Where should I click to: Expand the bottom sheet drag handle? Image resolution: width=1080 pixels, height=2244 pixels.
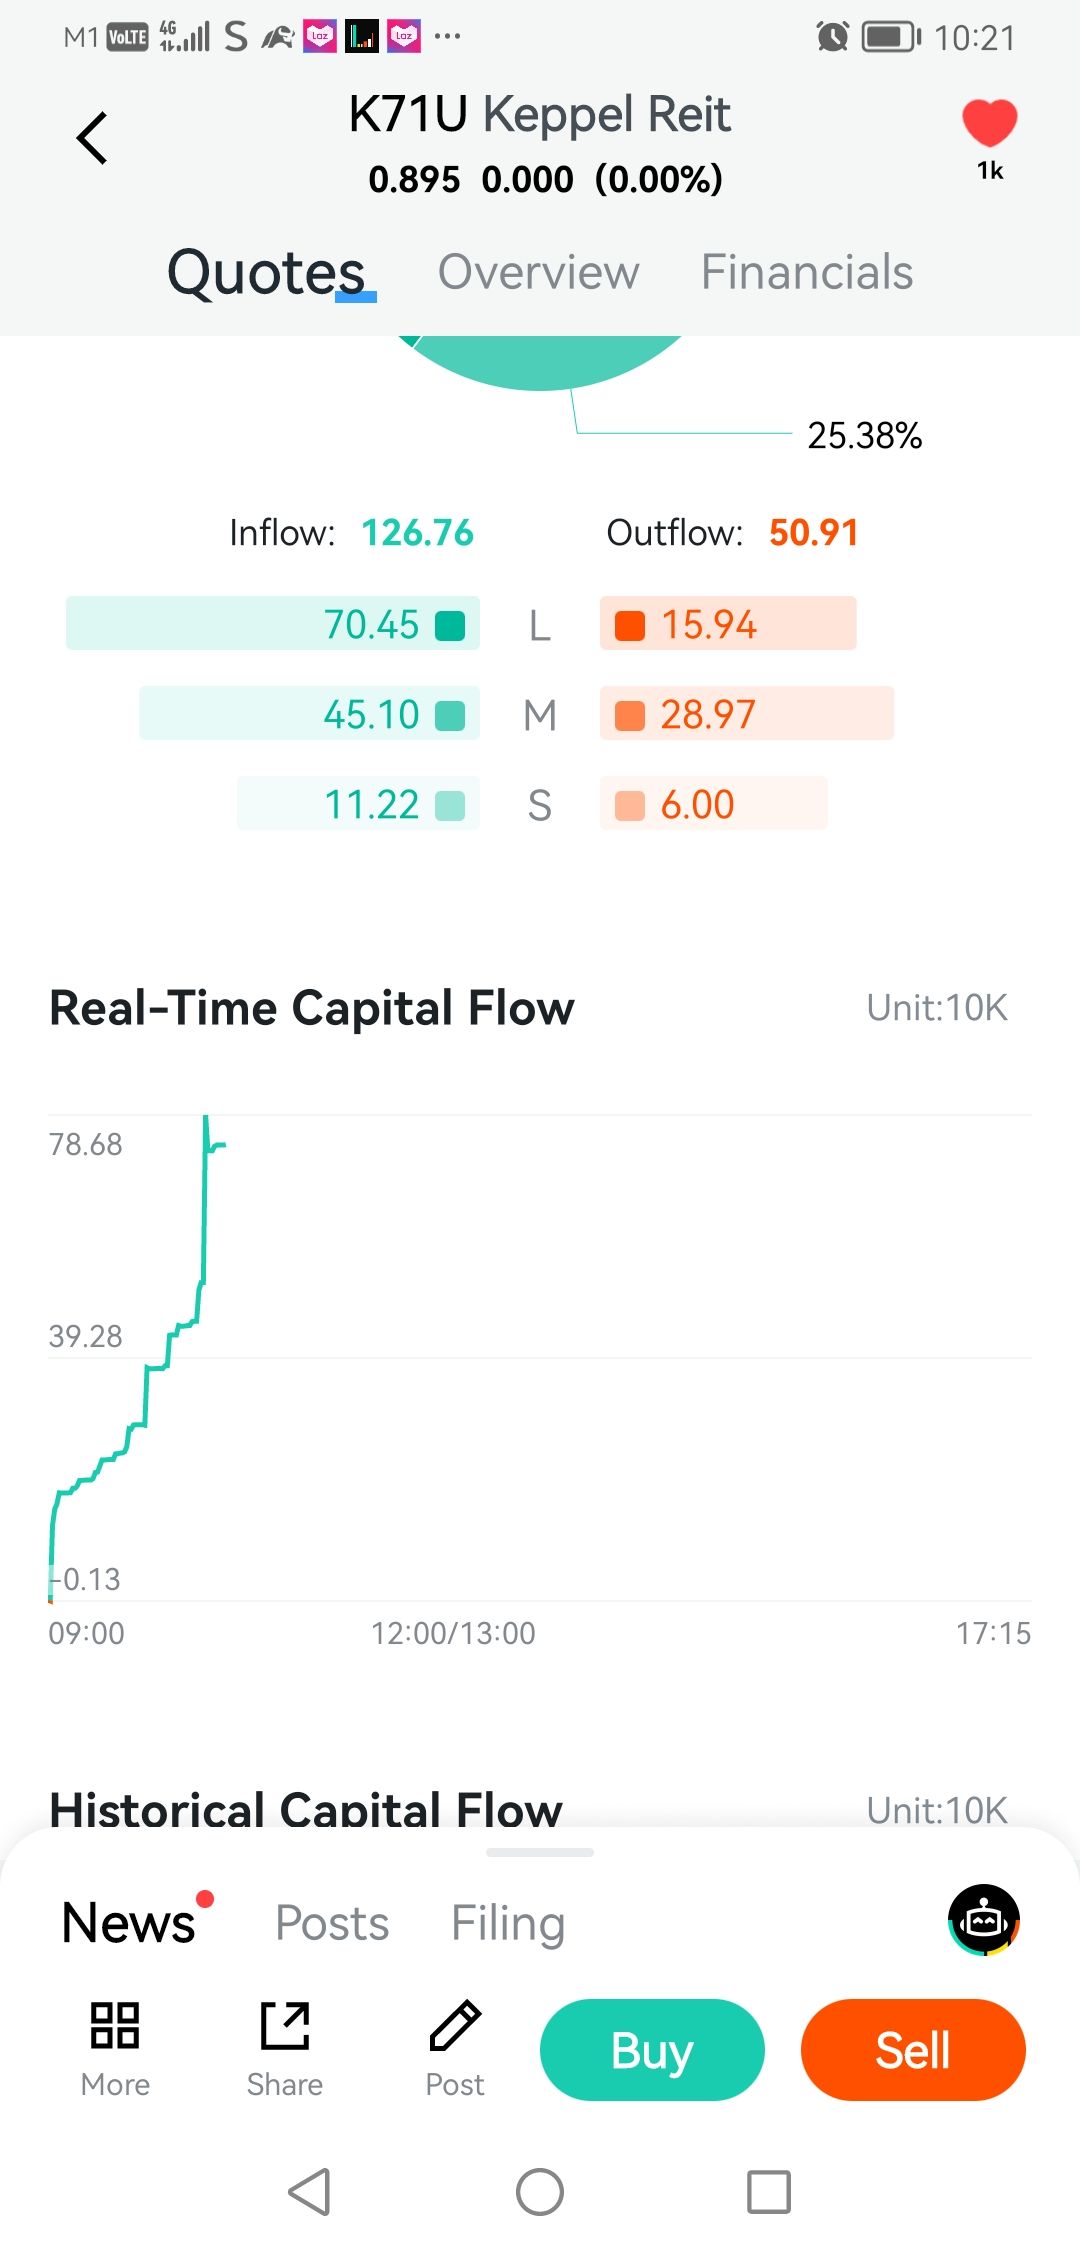click(x=540, y=1852)
